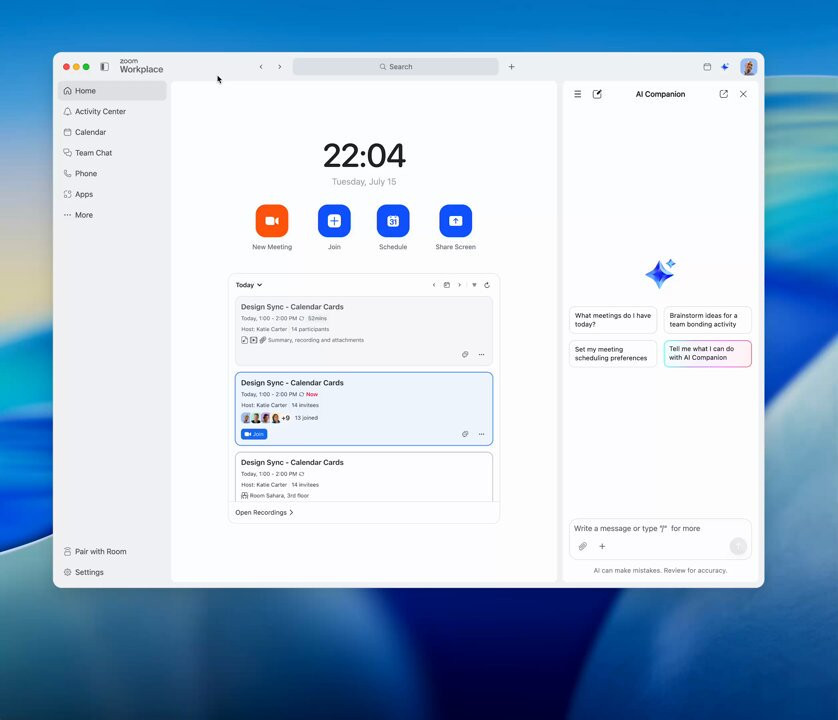Start a new AI Companion chat
Viewport: 838px width, 720px height.
(x=597, y=94)
